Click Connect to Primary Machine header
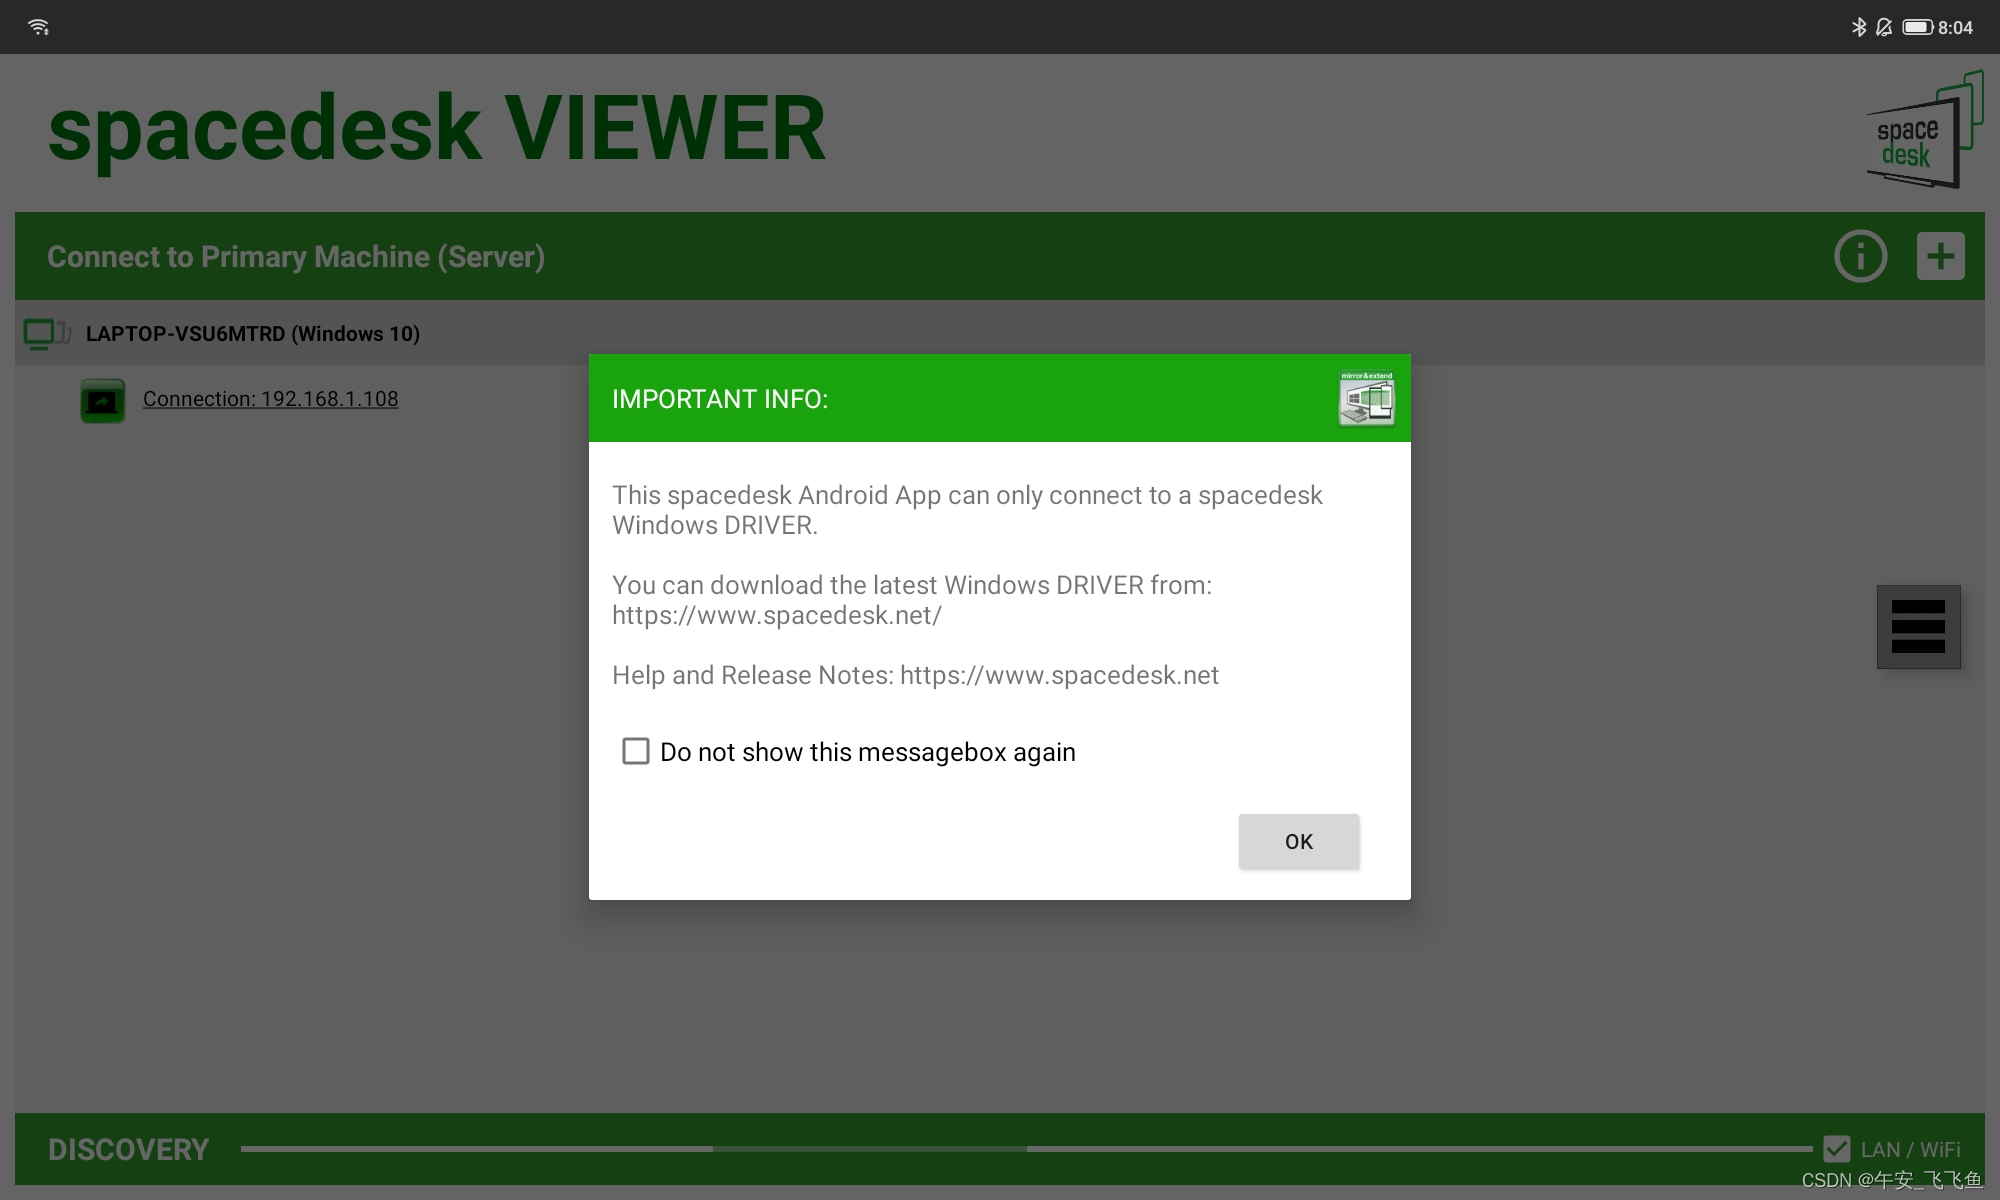Viewport: 2000px width, 1200px height. [296, 257]
